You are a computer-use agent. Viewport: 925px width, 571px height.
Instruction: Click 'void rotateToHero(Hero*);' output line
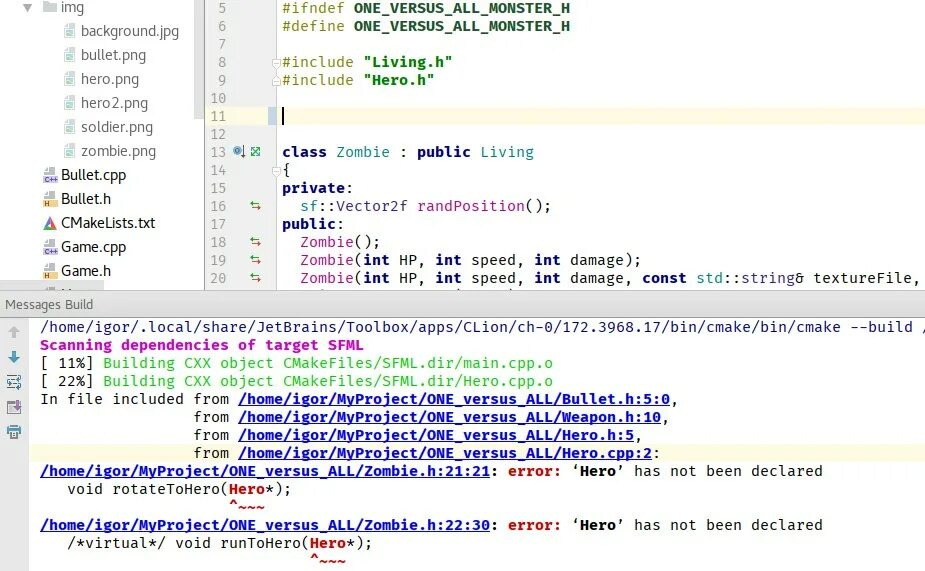click(179, 490)
